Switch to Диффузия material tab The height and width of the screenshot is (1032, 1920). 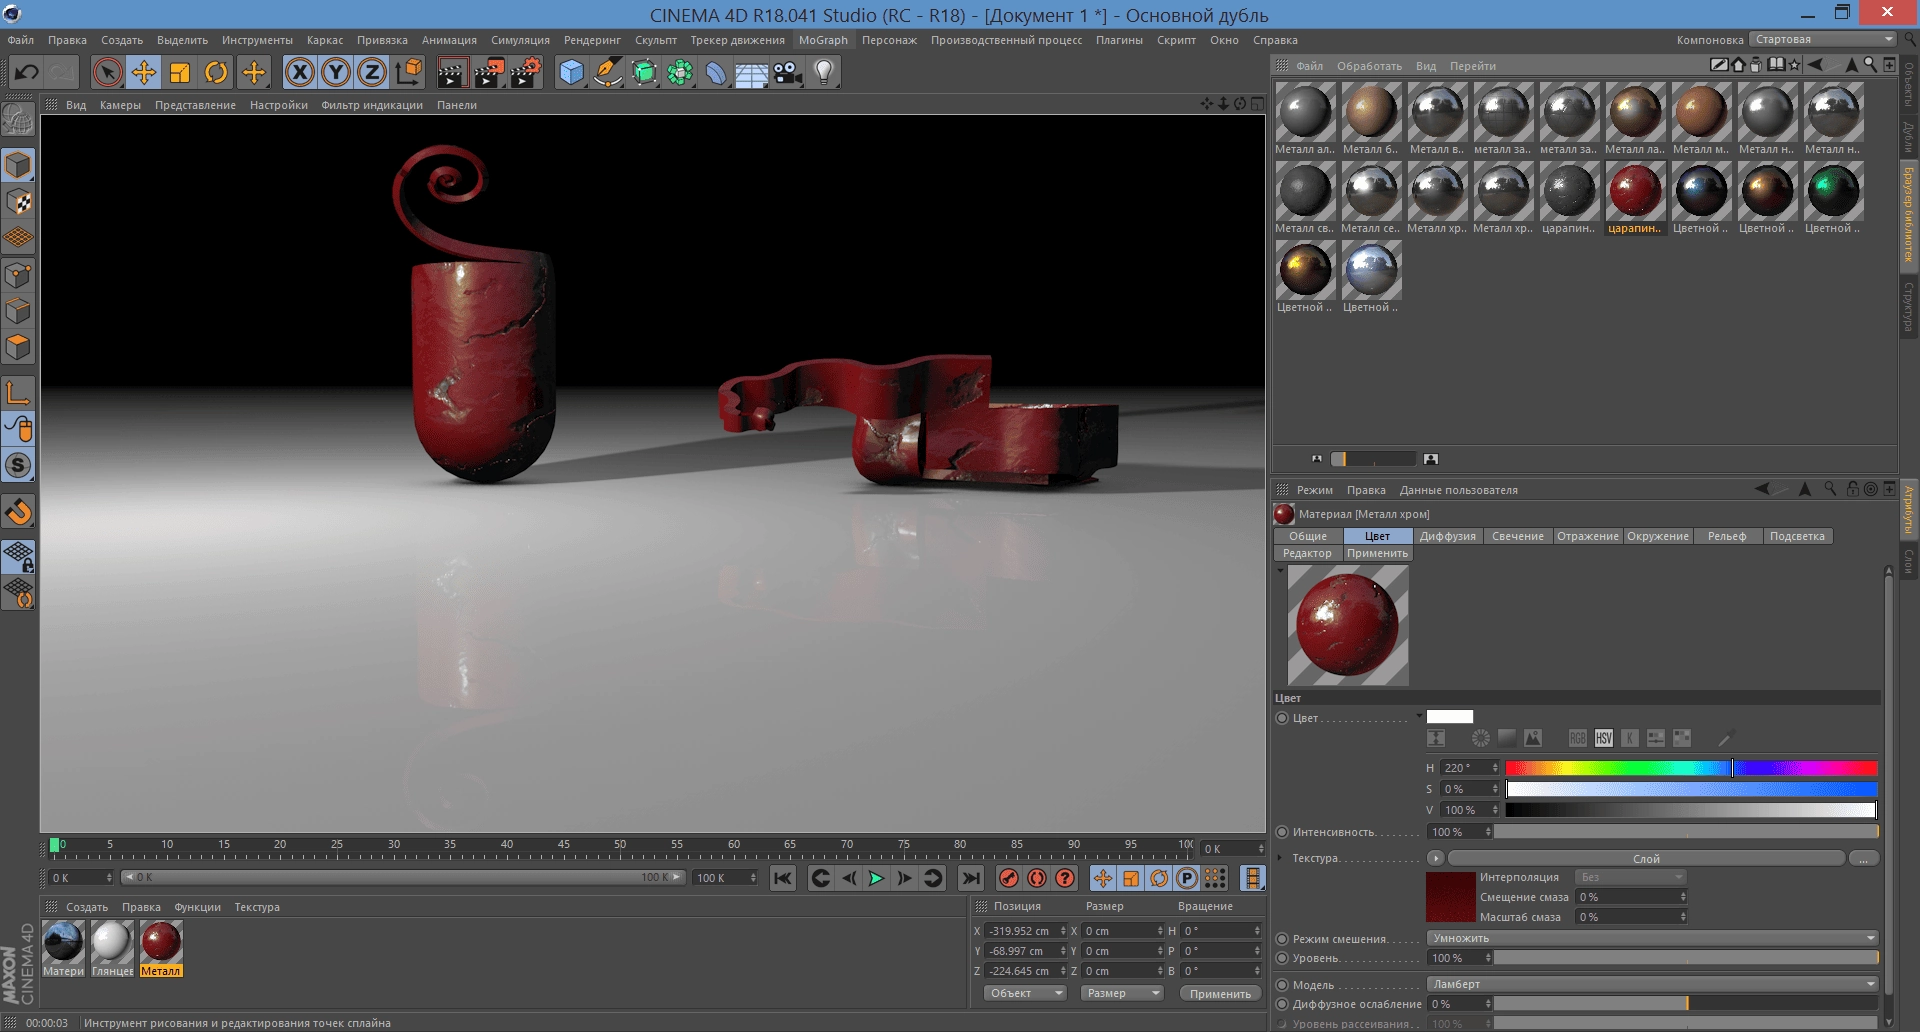pos(1447,536)
